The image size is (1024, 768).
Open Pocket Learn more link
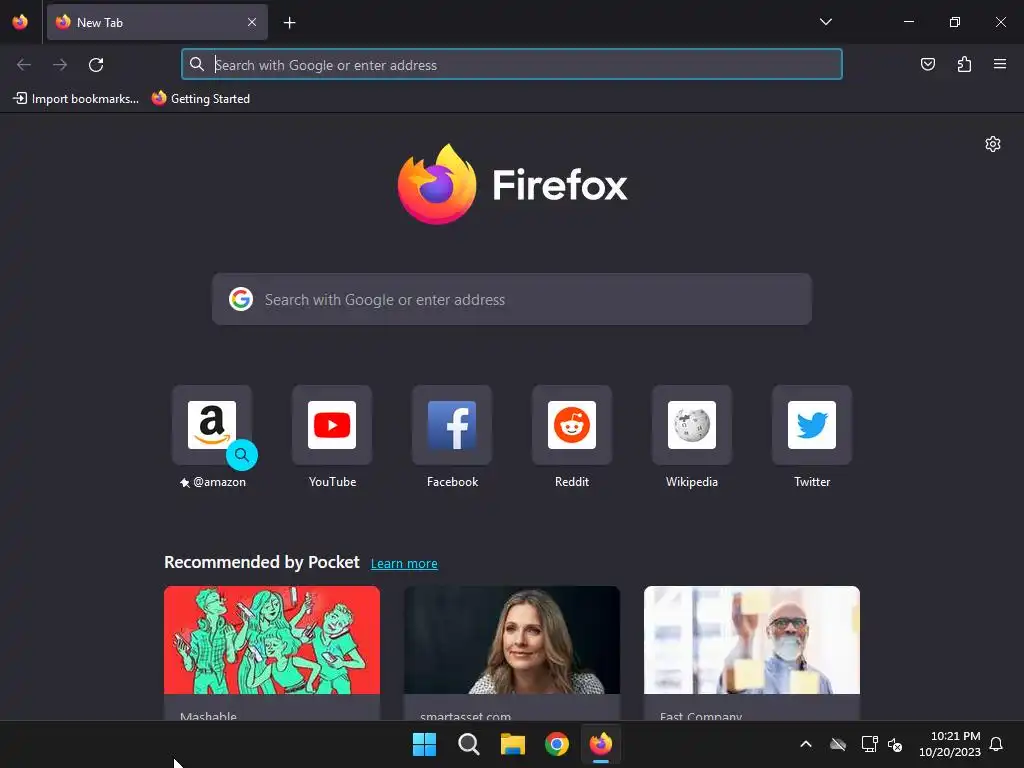coord(404,564)
